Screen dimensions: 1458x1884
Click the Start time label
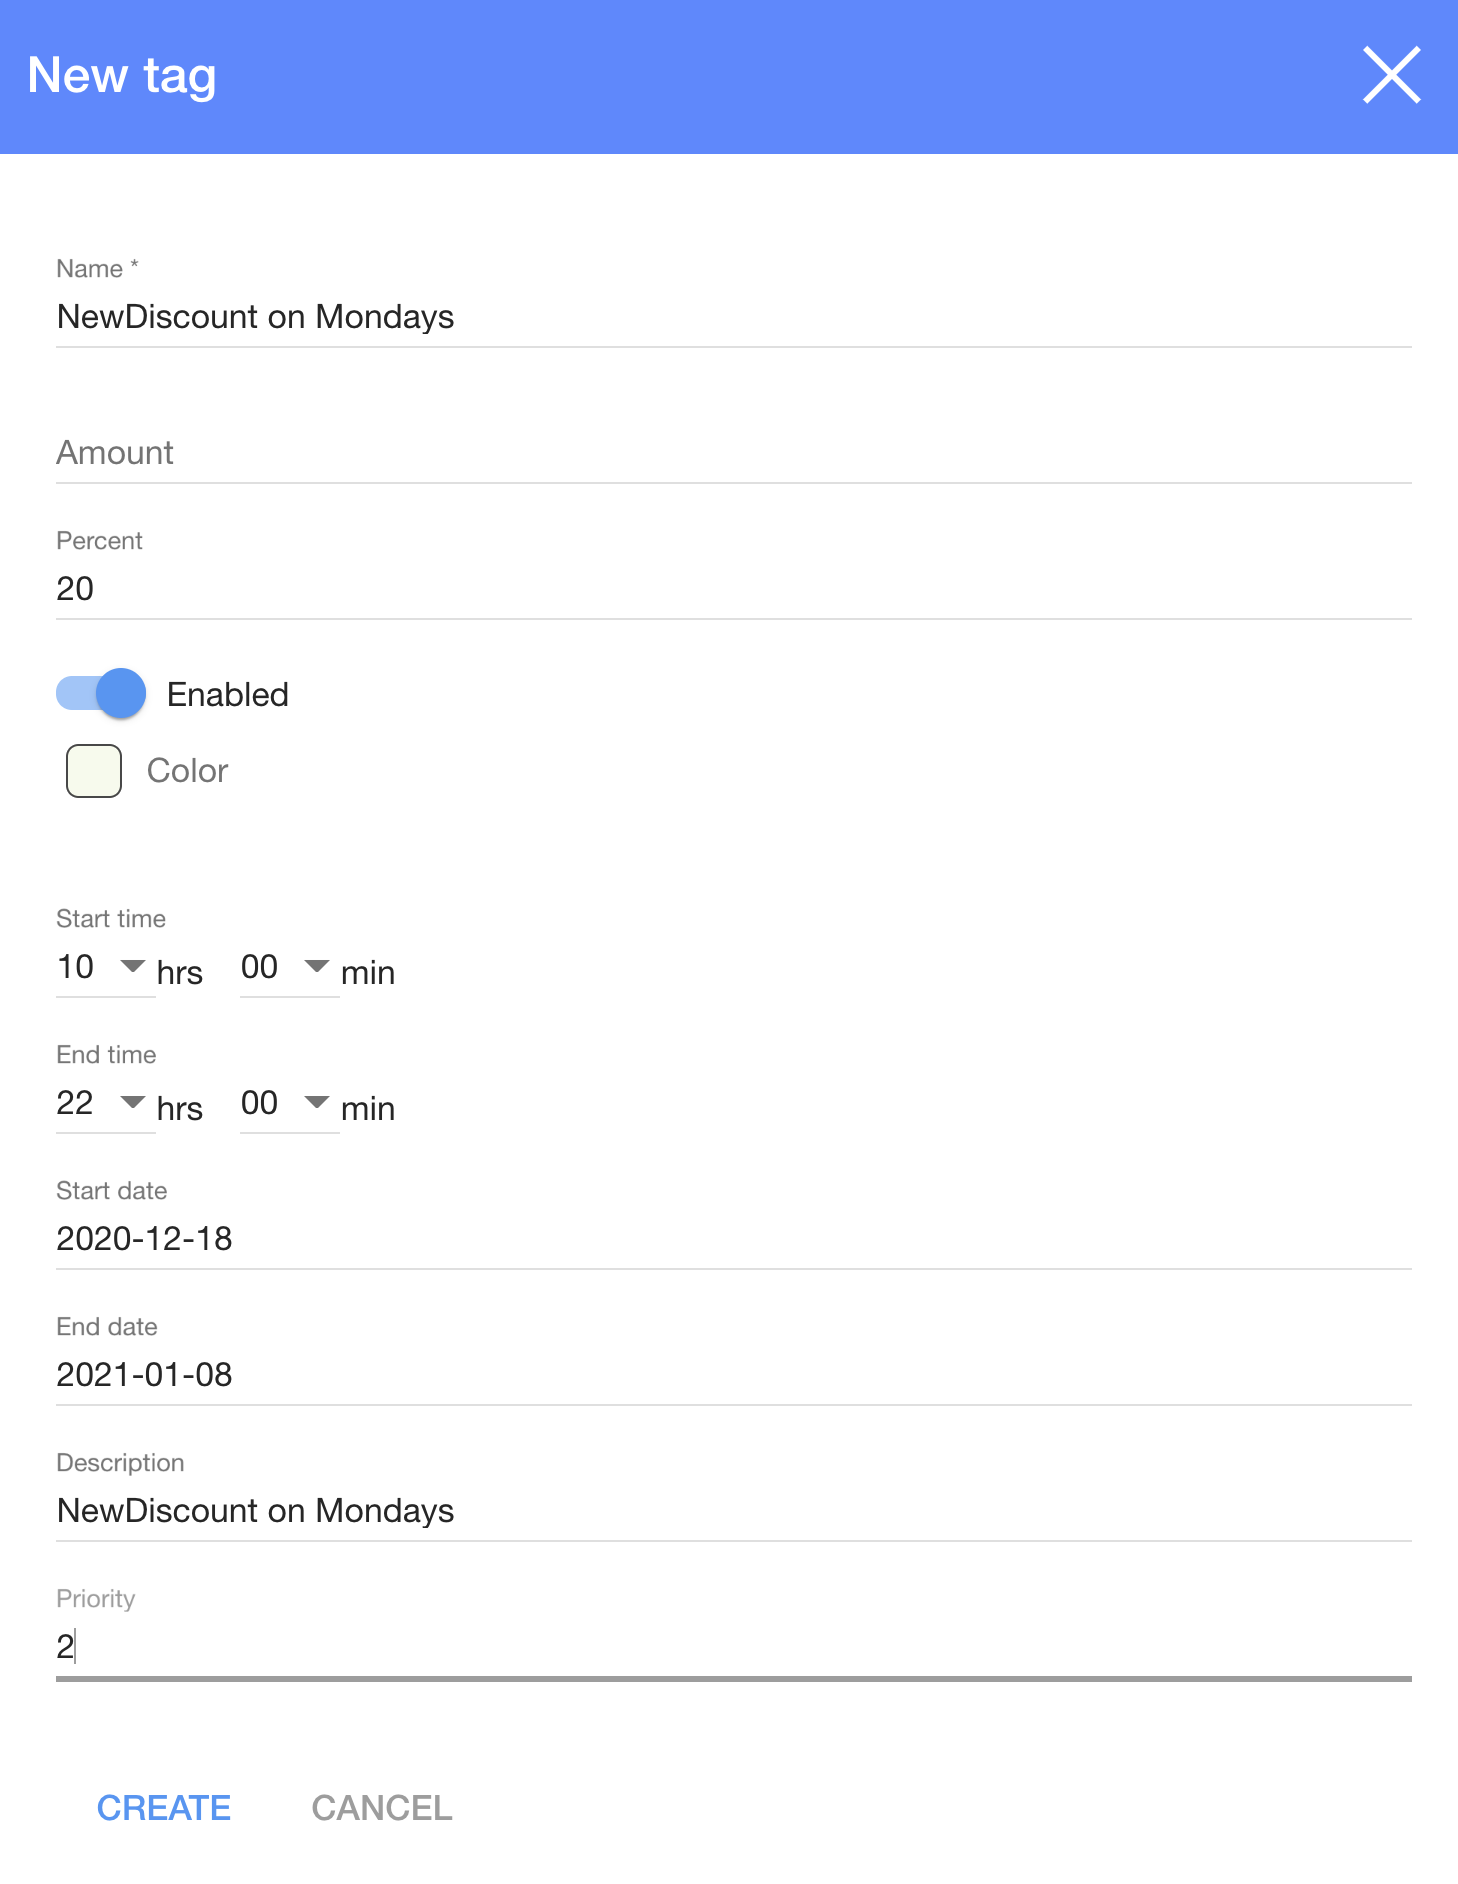111,919
